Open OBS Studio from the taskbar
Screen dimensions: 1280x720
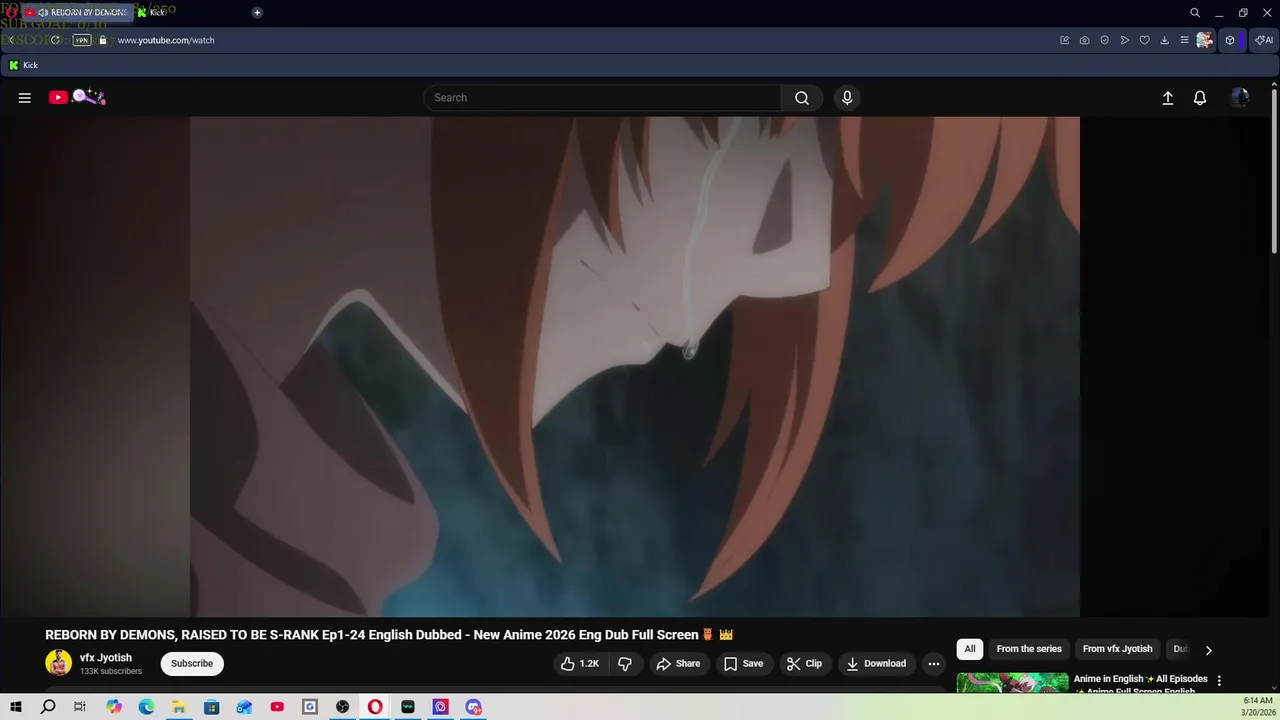(343, 707)
